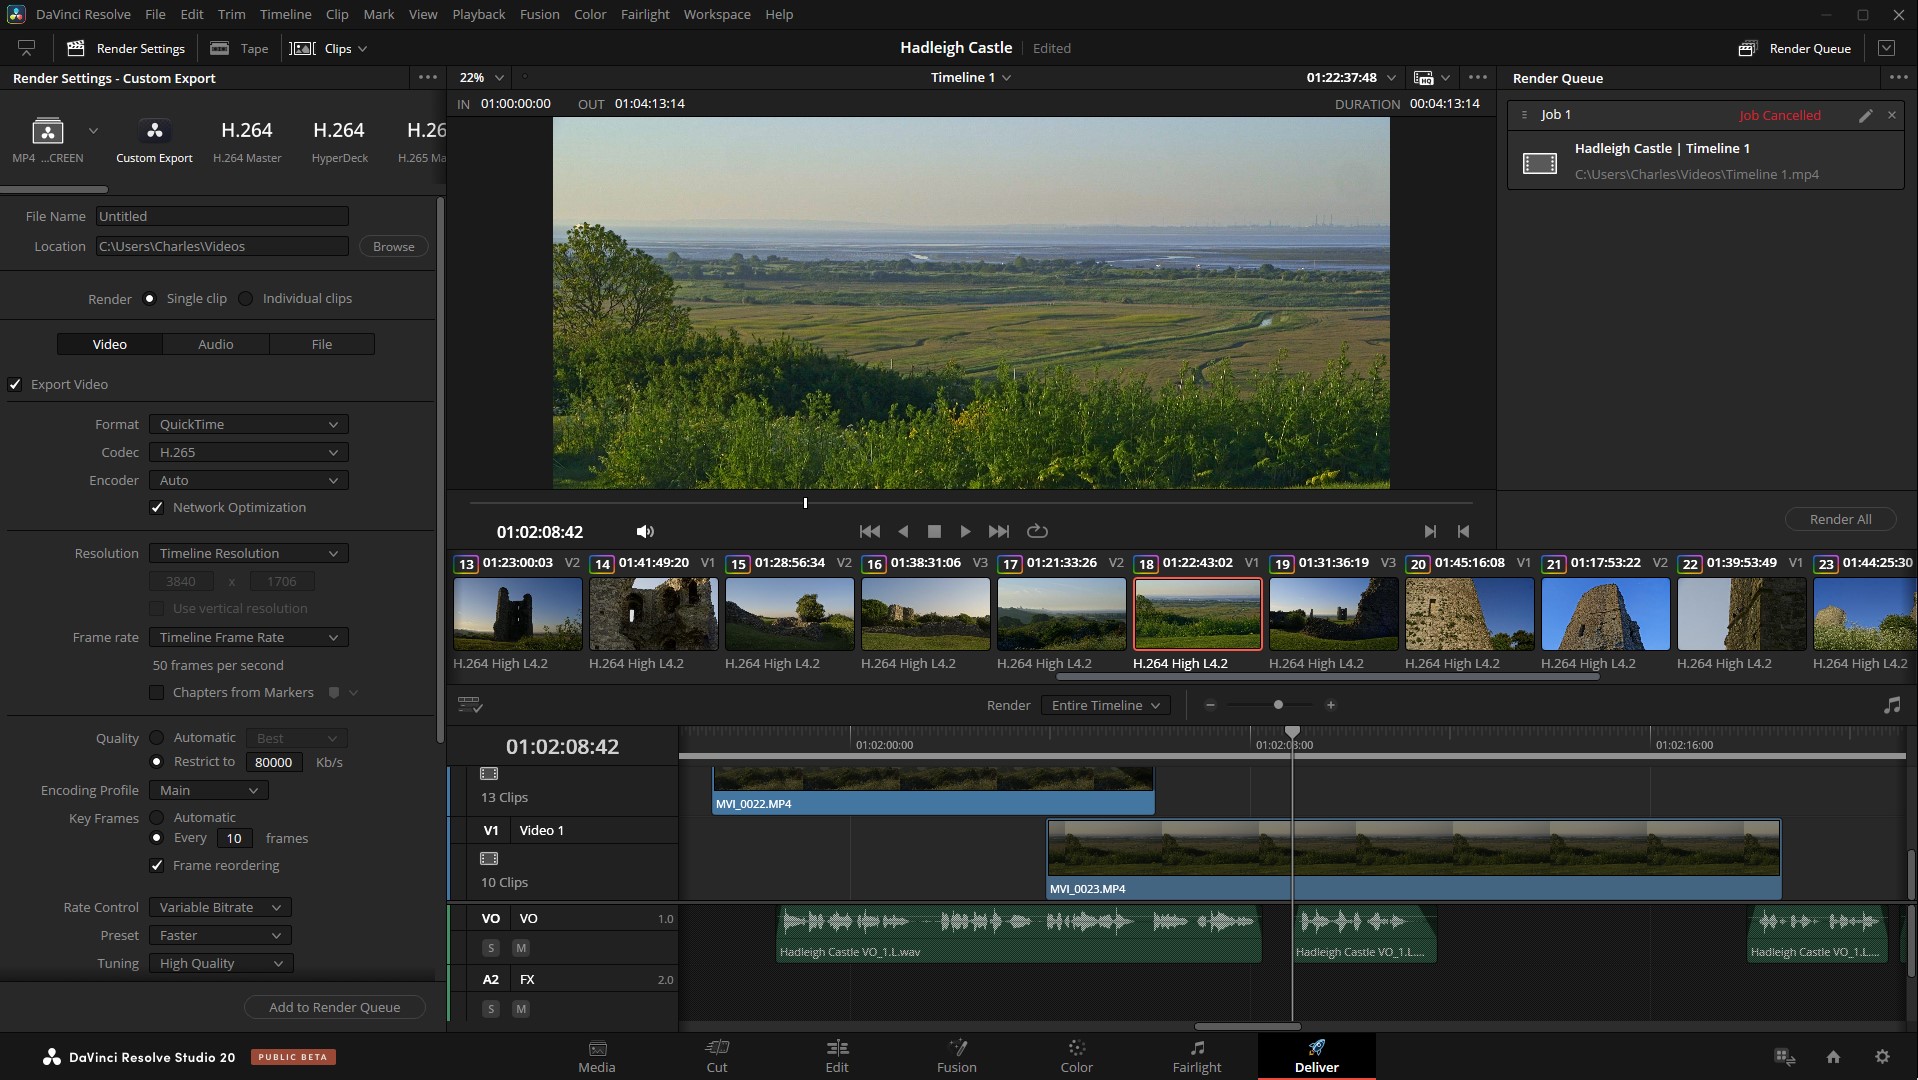Screen dimensions: 1918x1080
Task: Play forward in viewer
Action: click(x=965, y=531)
